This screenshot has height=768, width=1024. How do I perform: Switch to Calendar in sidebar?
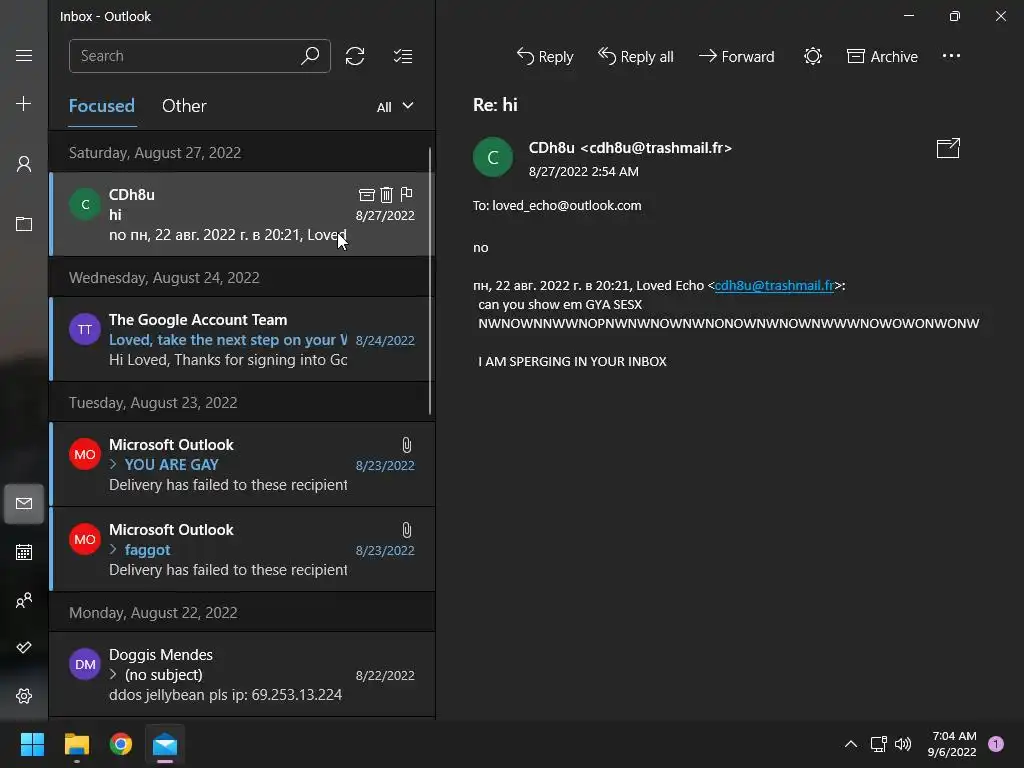(x=24, y=552)
